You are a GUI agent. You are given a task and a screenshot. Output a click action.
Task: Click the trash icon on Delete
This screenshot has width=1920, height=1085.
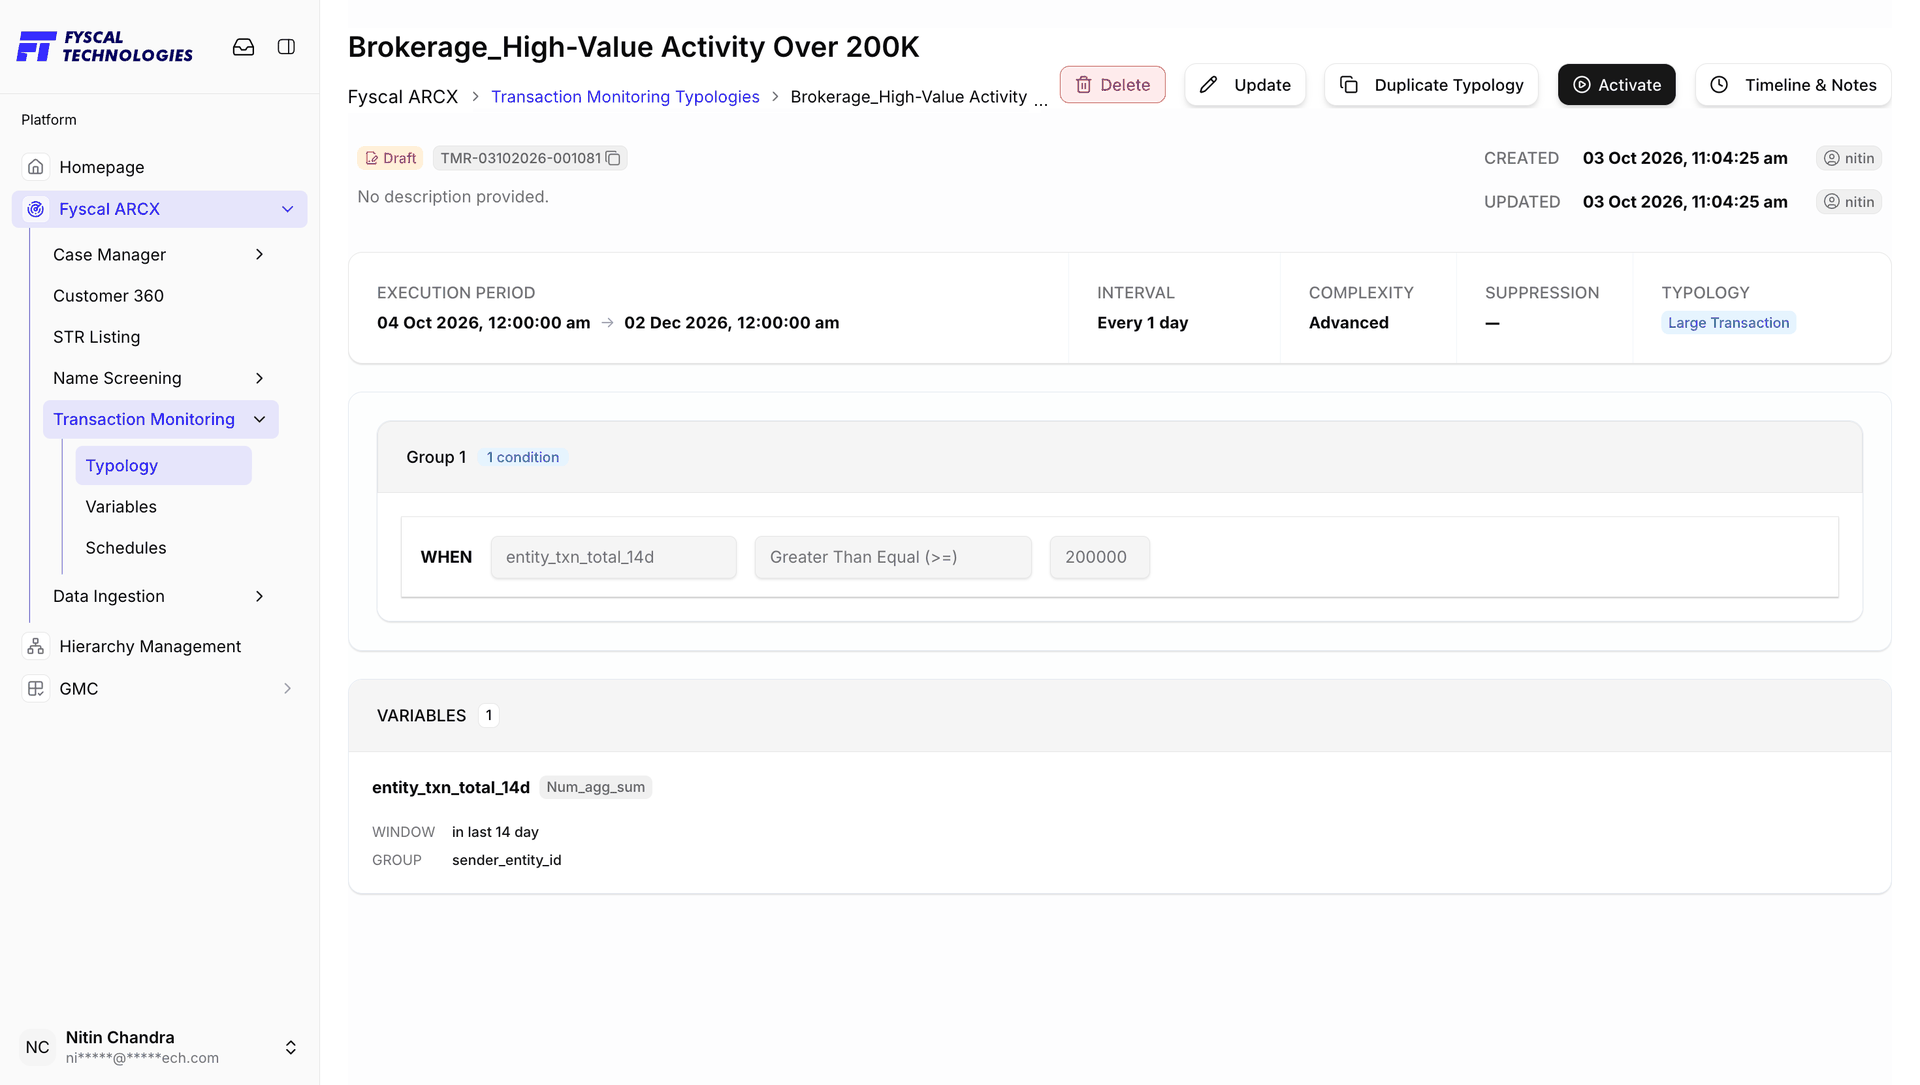click(x=1083, y=85)
